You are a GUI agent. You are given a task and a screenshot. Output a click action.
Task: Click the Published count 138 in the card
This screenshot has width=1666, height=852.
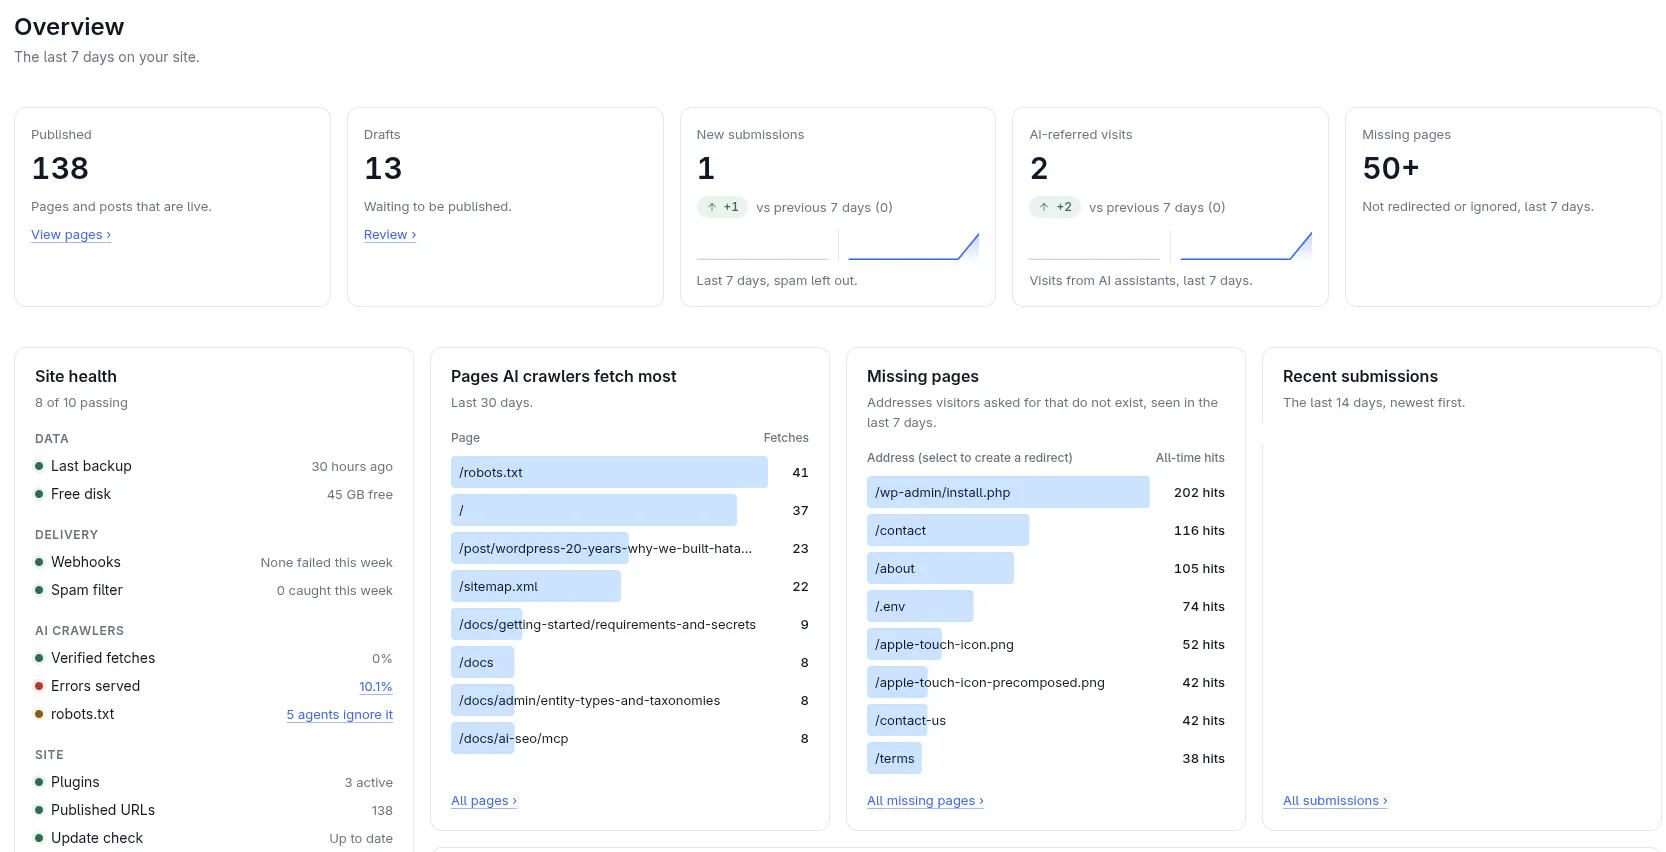tap(60, 168)
